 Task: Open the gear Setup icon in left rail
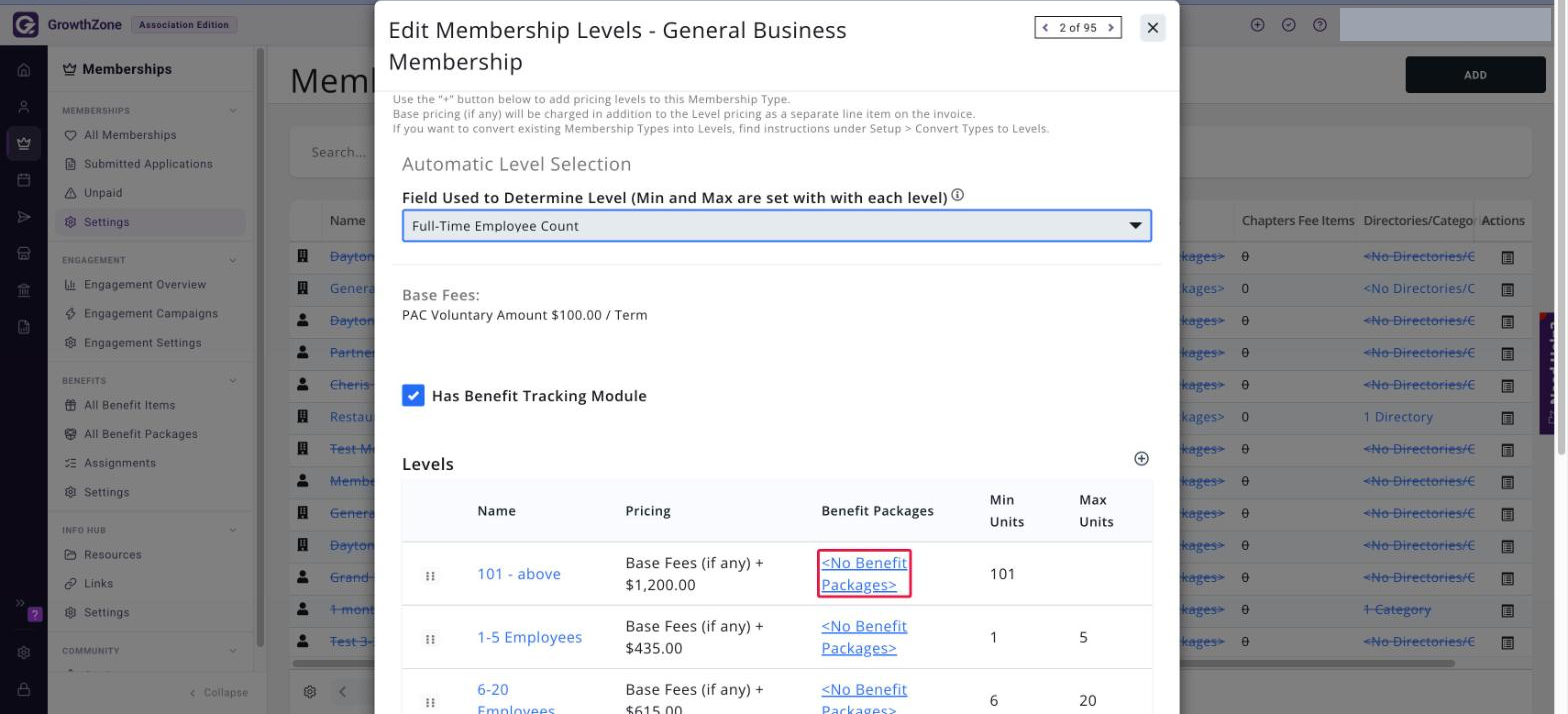24,653
